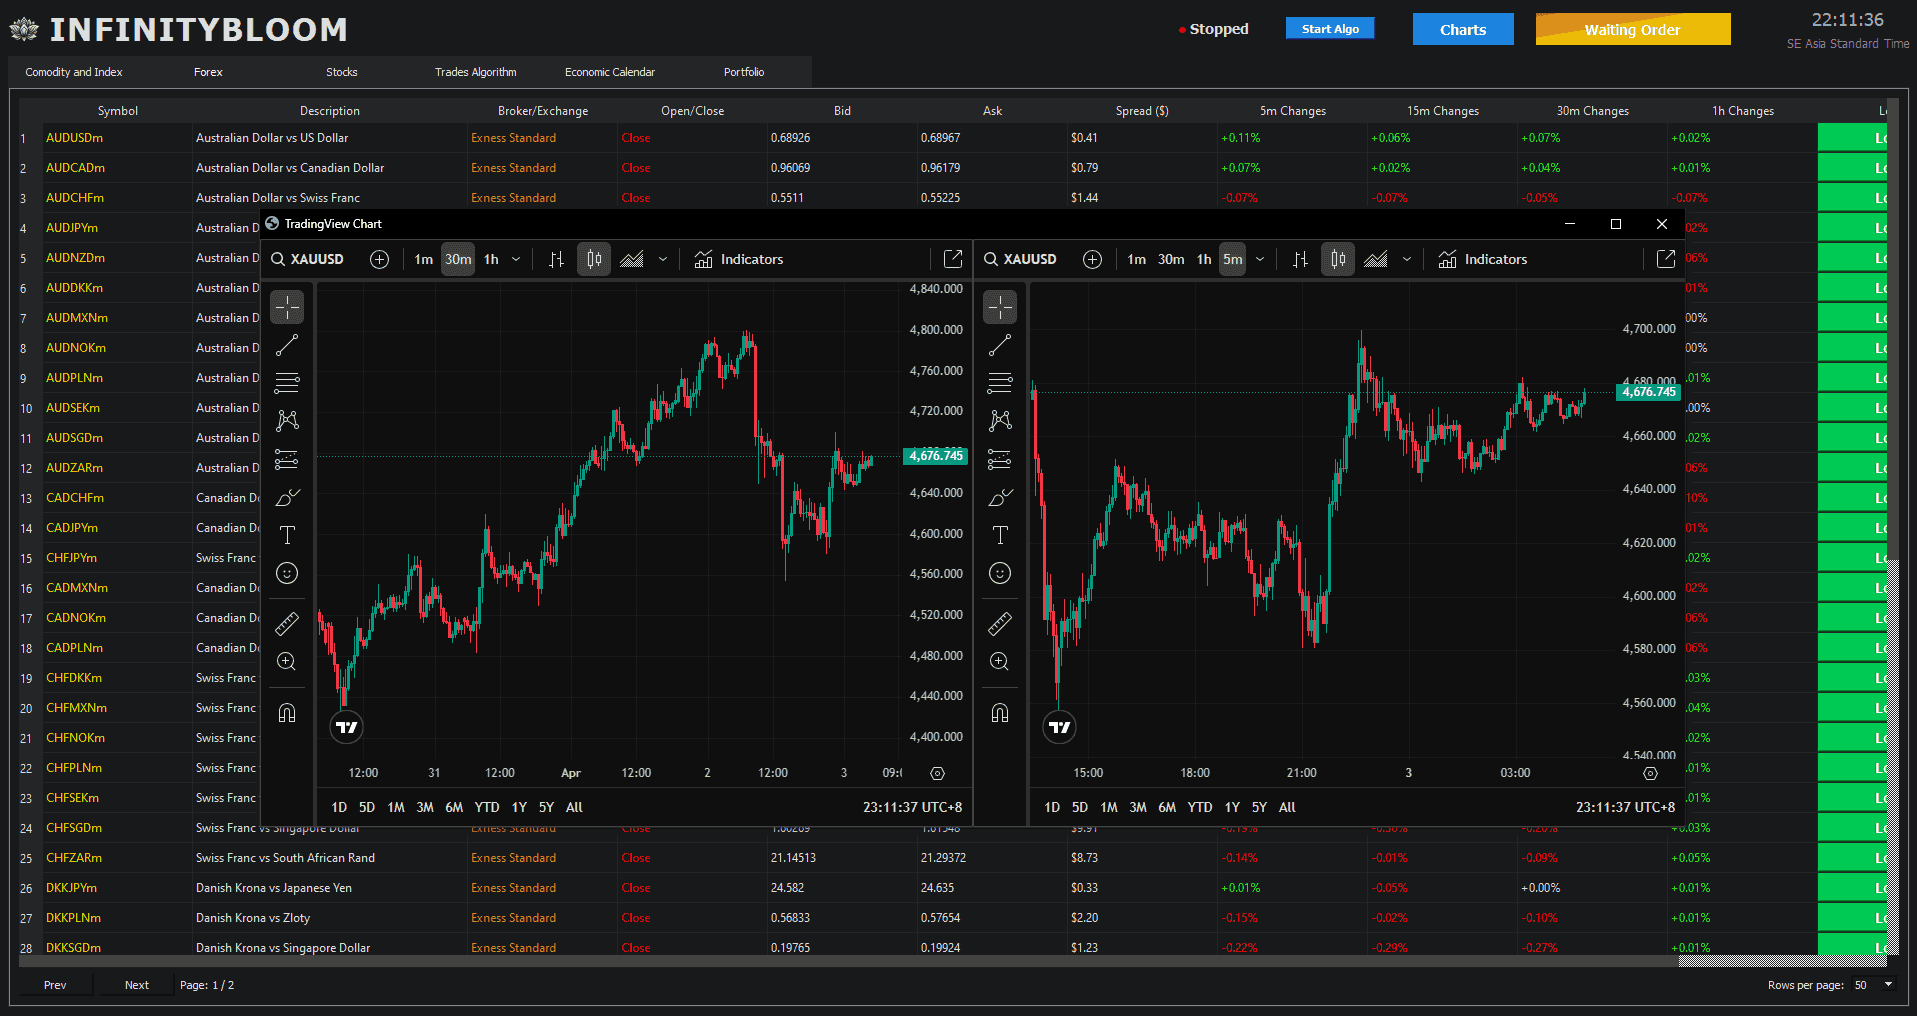Open left chart in popup window icon

click(953, 259)
